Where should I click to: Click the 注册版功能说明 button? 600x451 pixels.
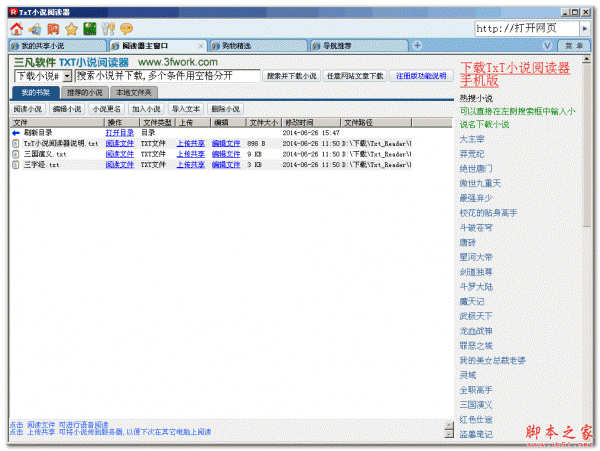tap(421, 76)
